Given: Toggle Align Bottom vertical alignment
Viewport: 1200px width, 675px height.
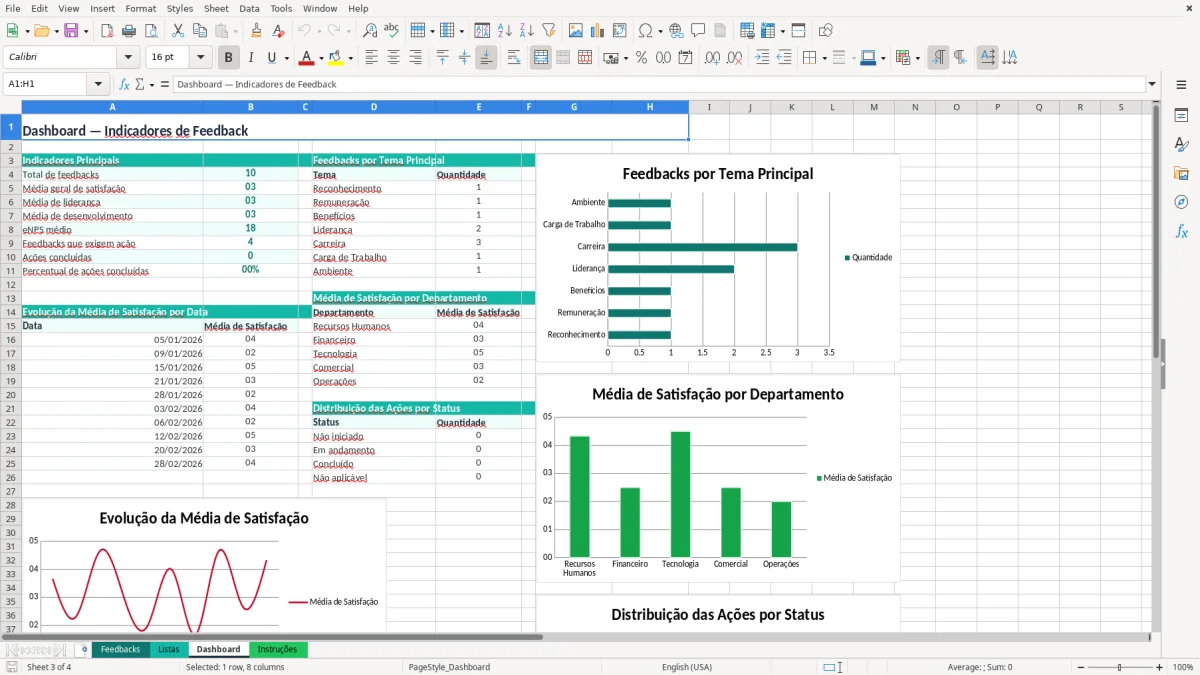Looking at the screenshot, I should [x=486, y=58].
